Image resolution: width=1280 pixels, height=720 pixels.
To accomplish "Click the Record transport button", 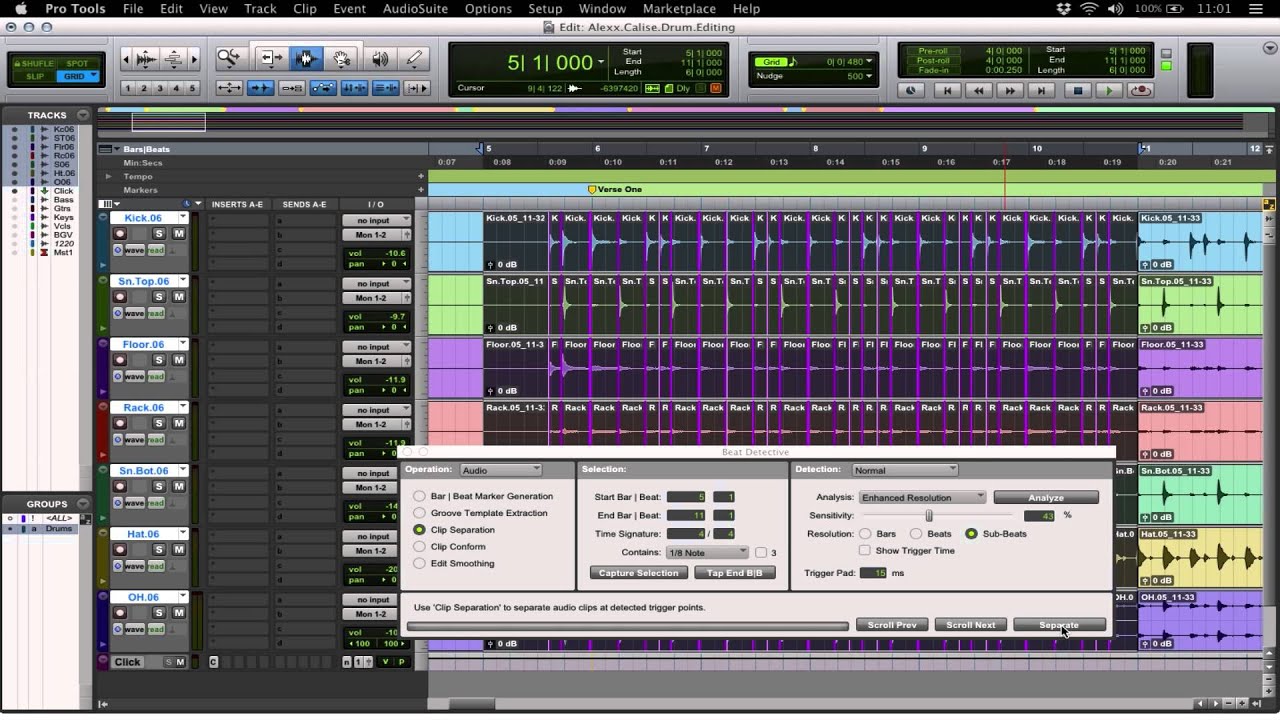I will (1140, 90).
